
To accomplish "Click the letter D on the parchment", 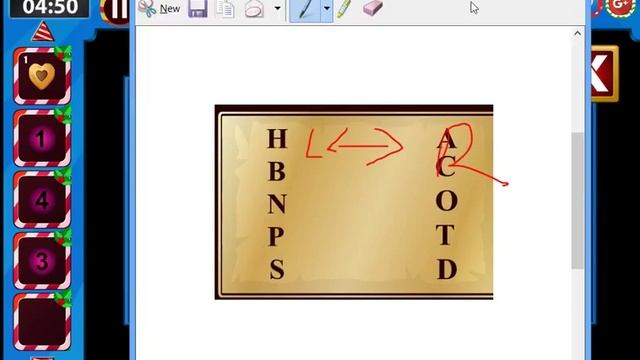I will point(447,269).
